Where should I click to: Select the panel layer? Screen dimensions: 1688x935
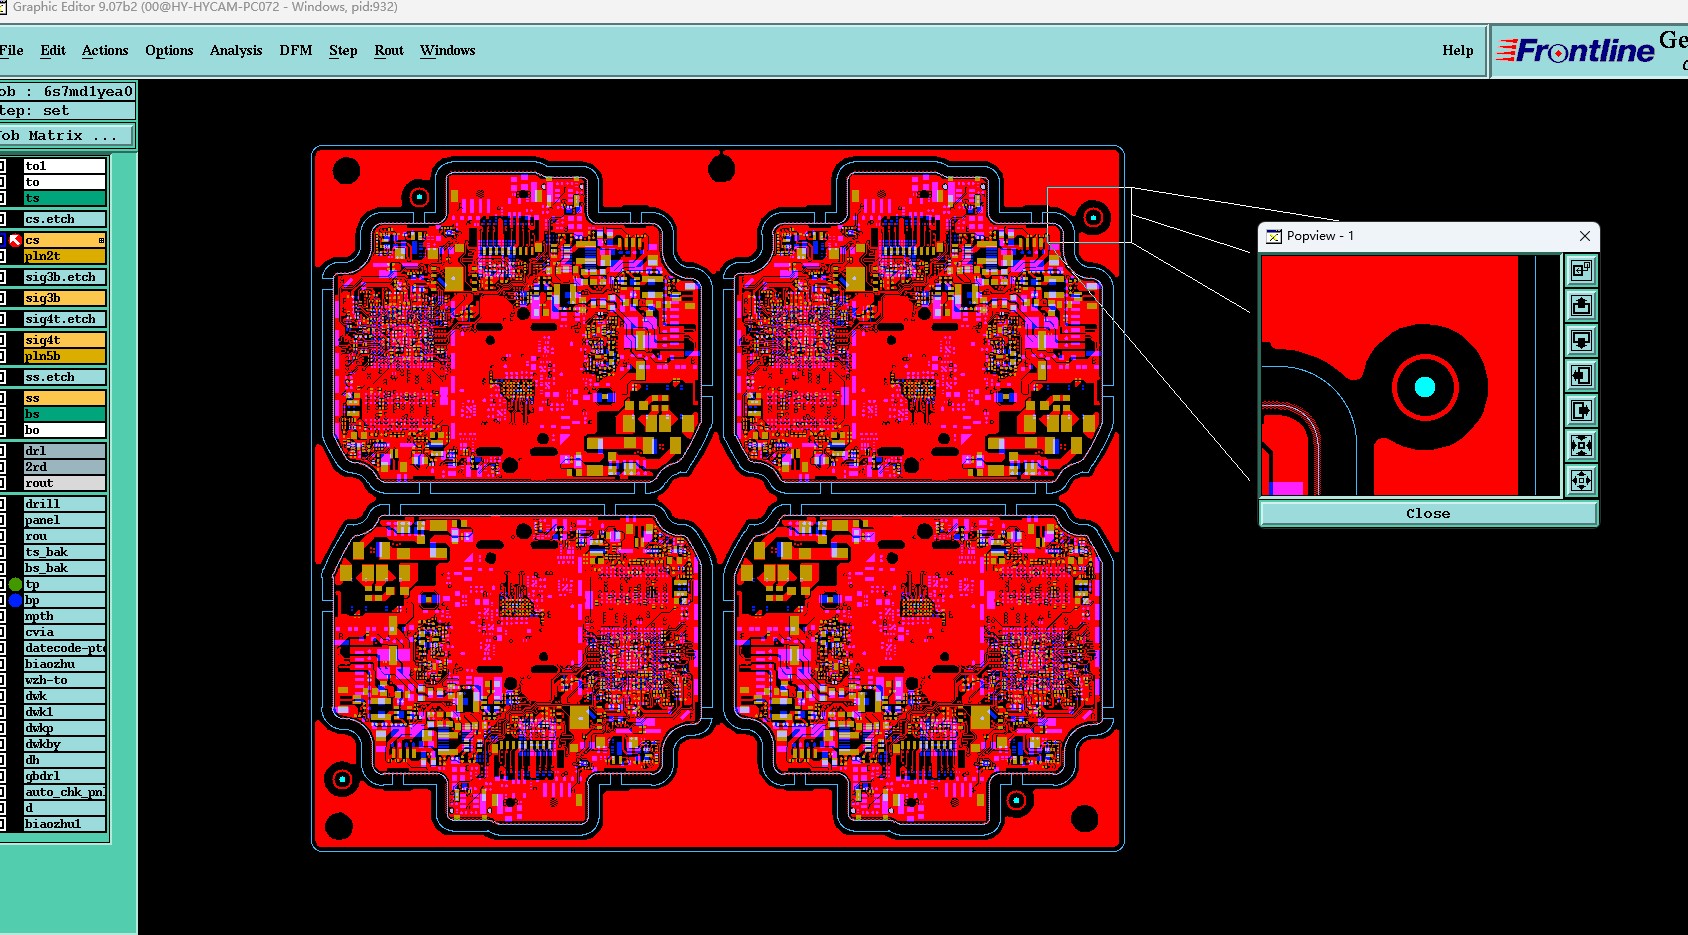pos(65,520)
